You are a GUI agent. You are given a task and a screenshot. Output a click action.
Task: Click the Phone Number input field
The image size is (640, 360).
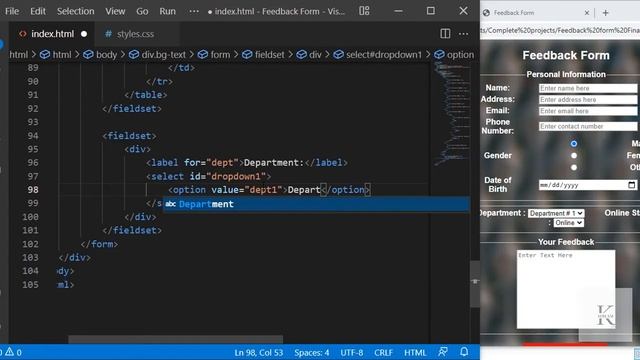588,127
